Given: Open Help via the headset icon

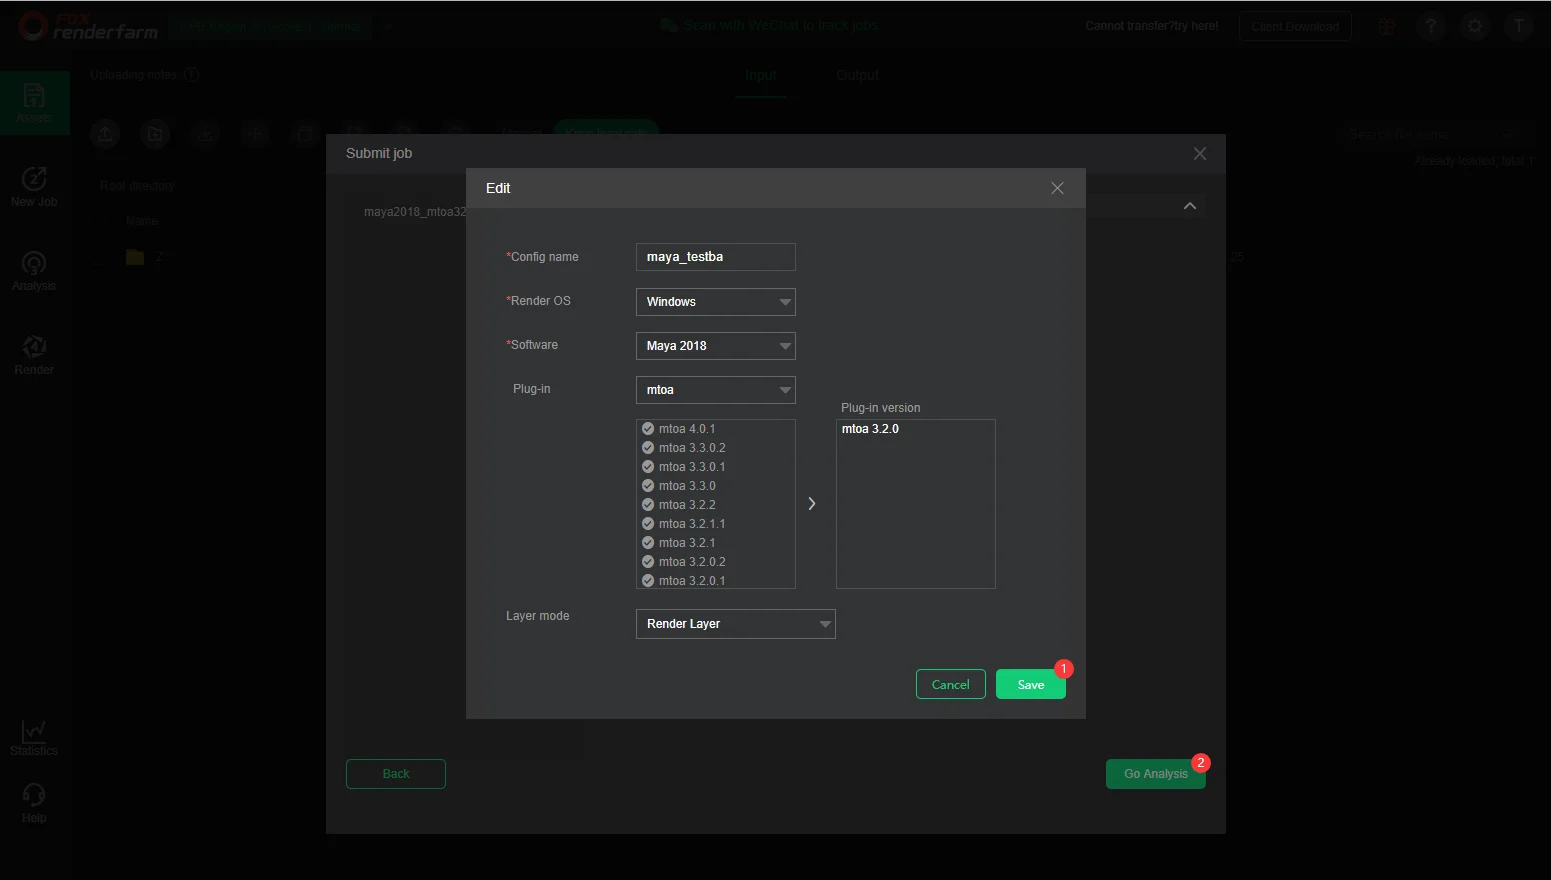Looking at the screenshot, I should (34, 803).
